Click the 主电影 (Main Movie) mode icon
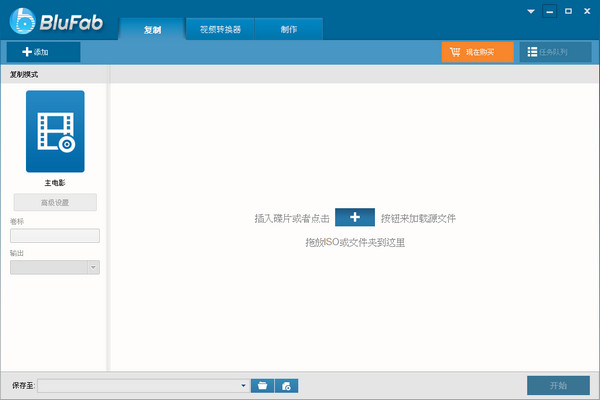Screen dimensions: 600x400 point(55,131)
